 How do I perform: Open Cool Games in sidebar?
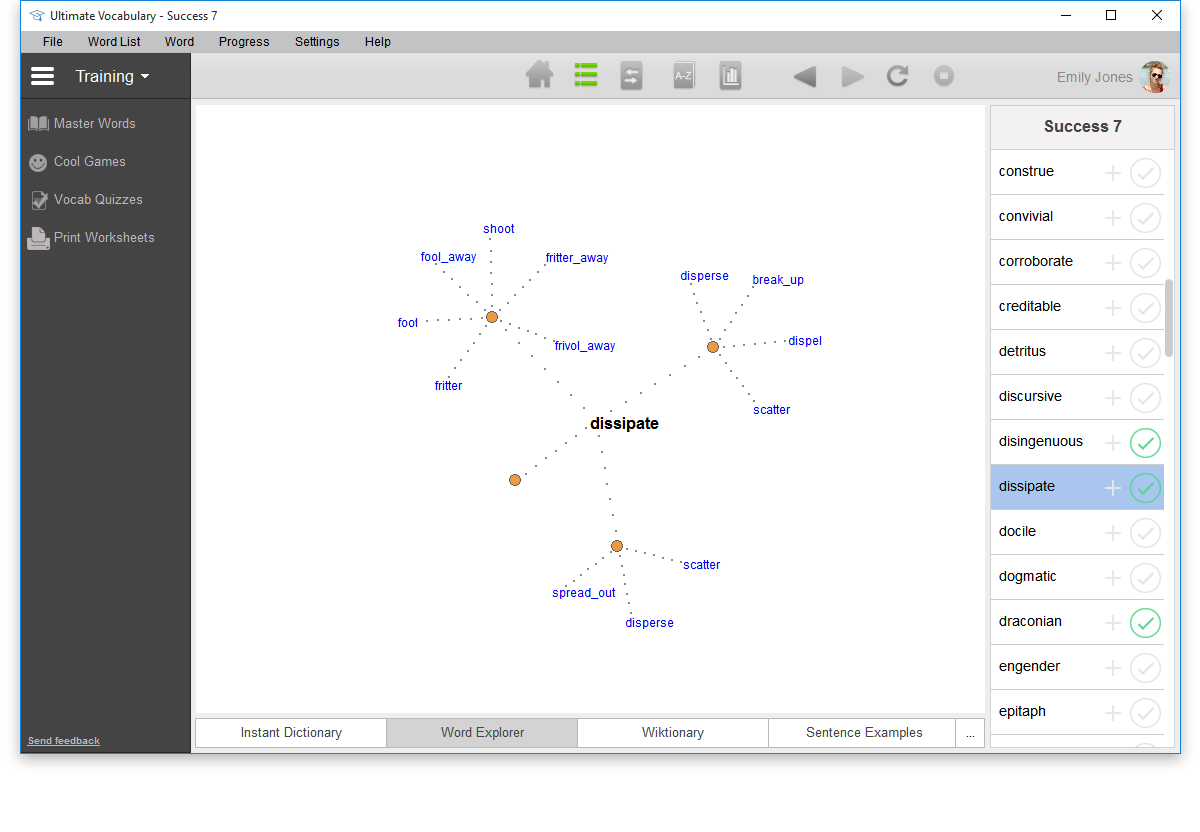tap(89, 162)
